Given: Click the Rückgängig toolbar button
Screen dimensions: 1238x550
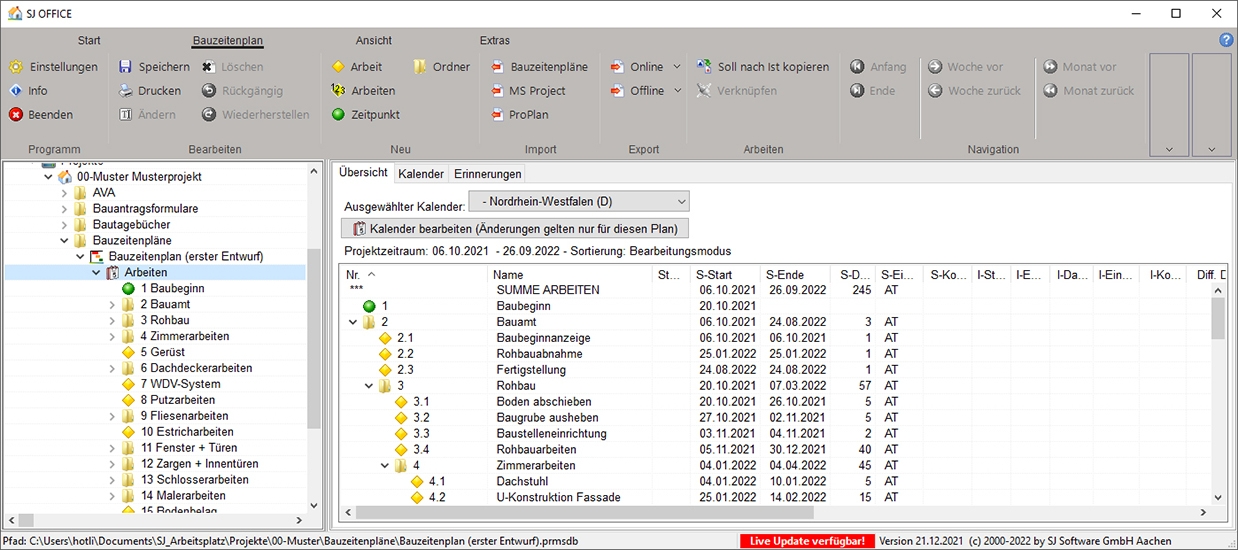Looking at the screenshot, I should pos(242,91).
